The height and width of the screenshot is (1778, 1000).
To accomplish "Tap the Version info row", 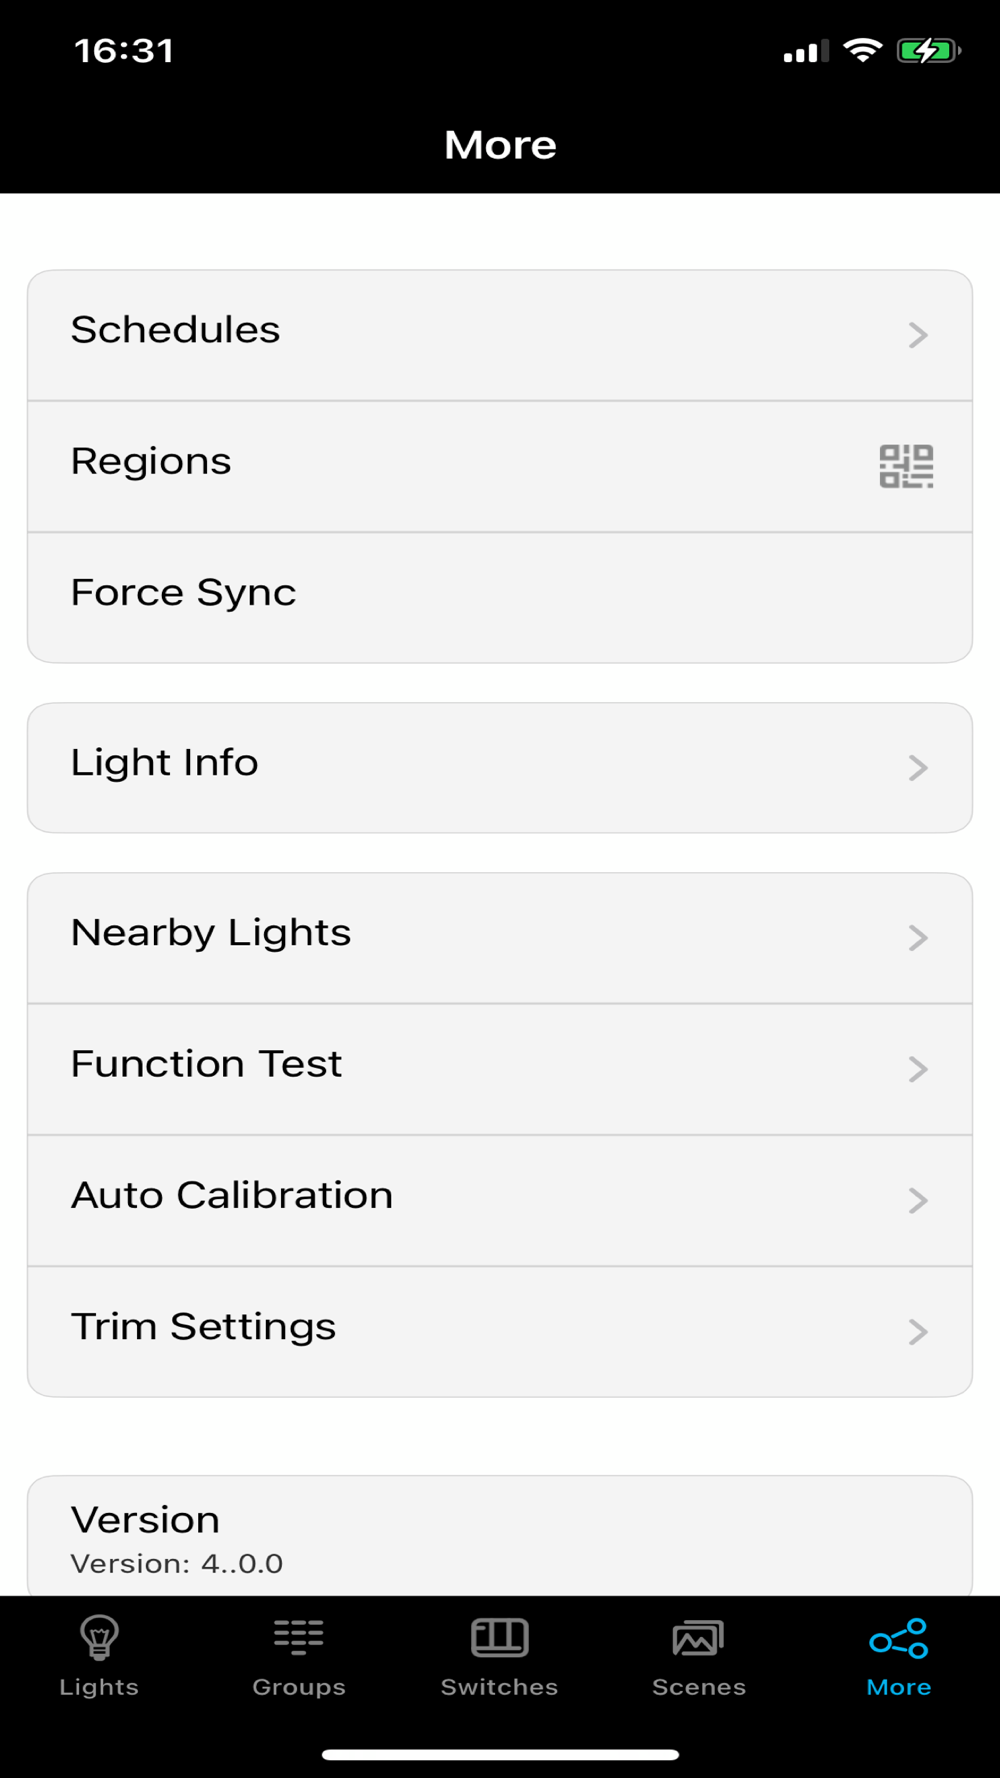I will [500, 1537].
